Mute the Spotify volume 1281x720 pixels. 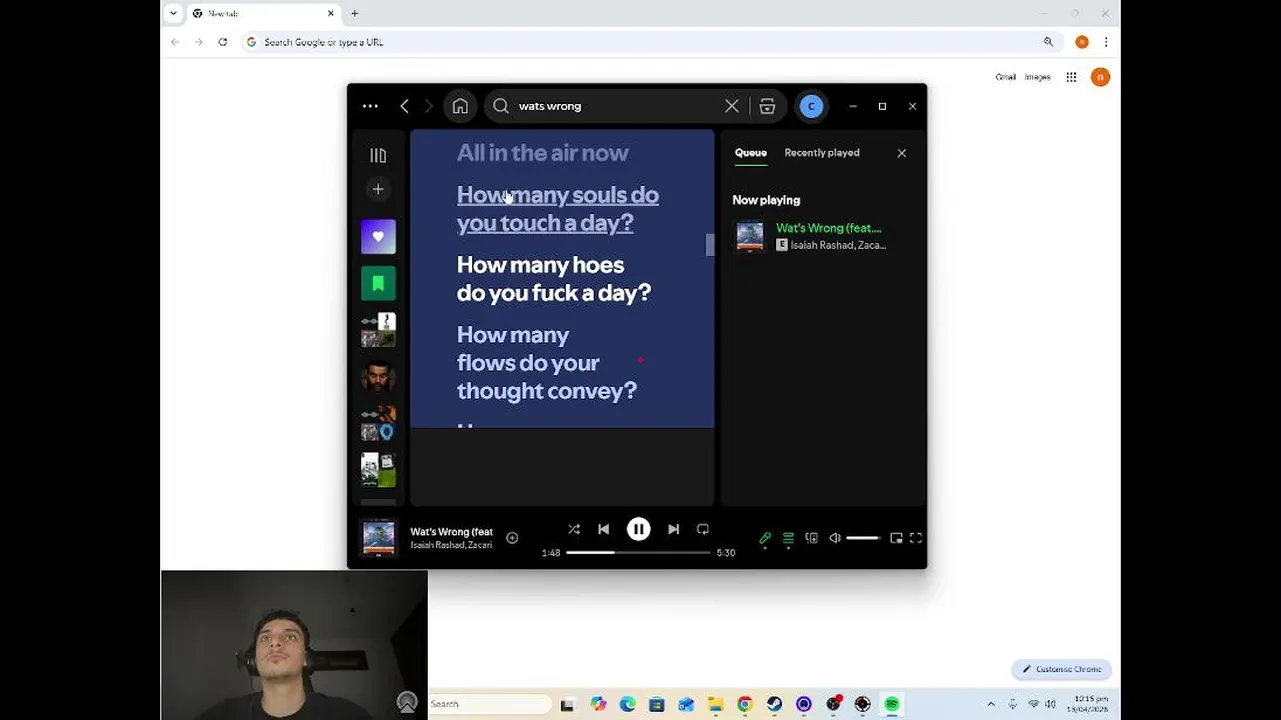pos(835,538)
